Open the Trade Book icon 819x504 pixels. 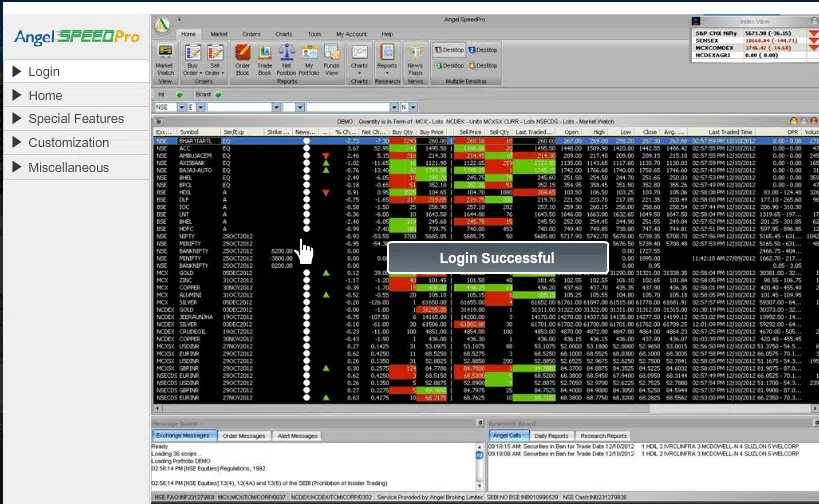(265, 60)
